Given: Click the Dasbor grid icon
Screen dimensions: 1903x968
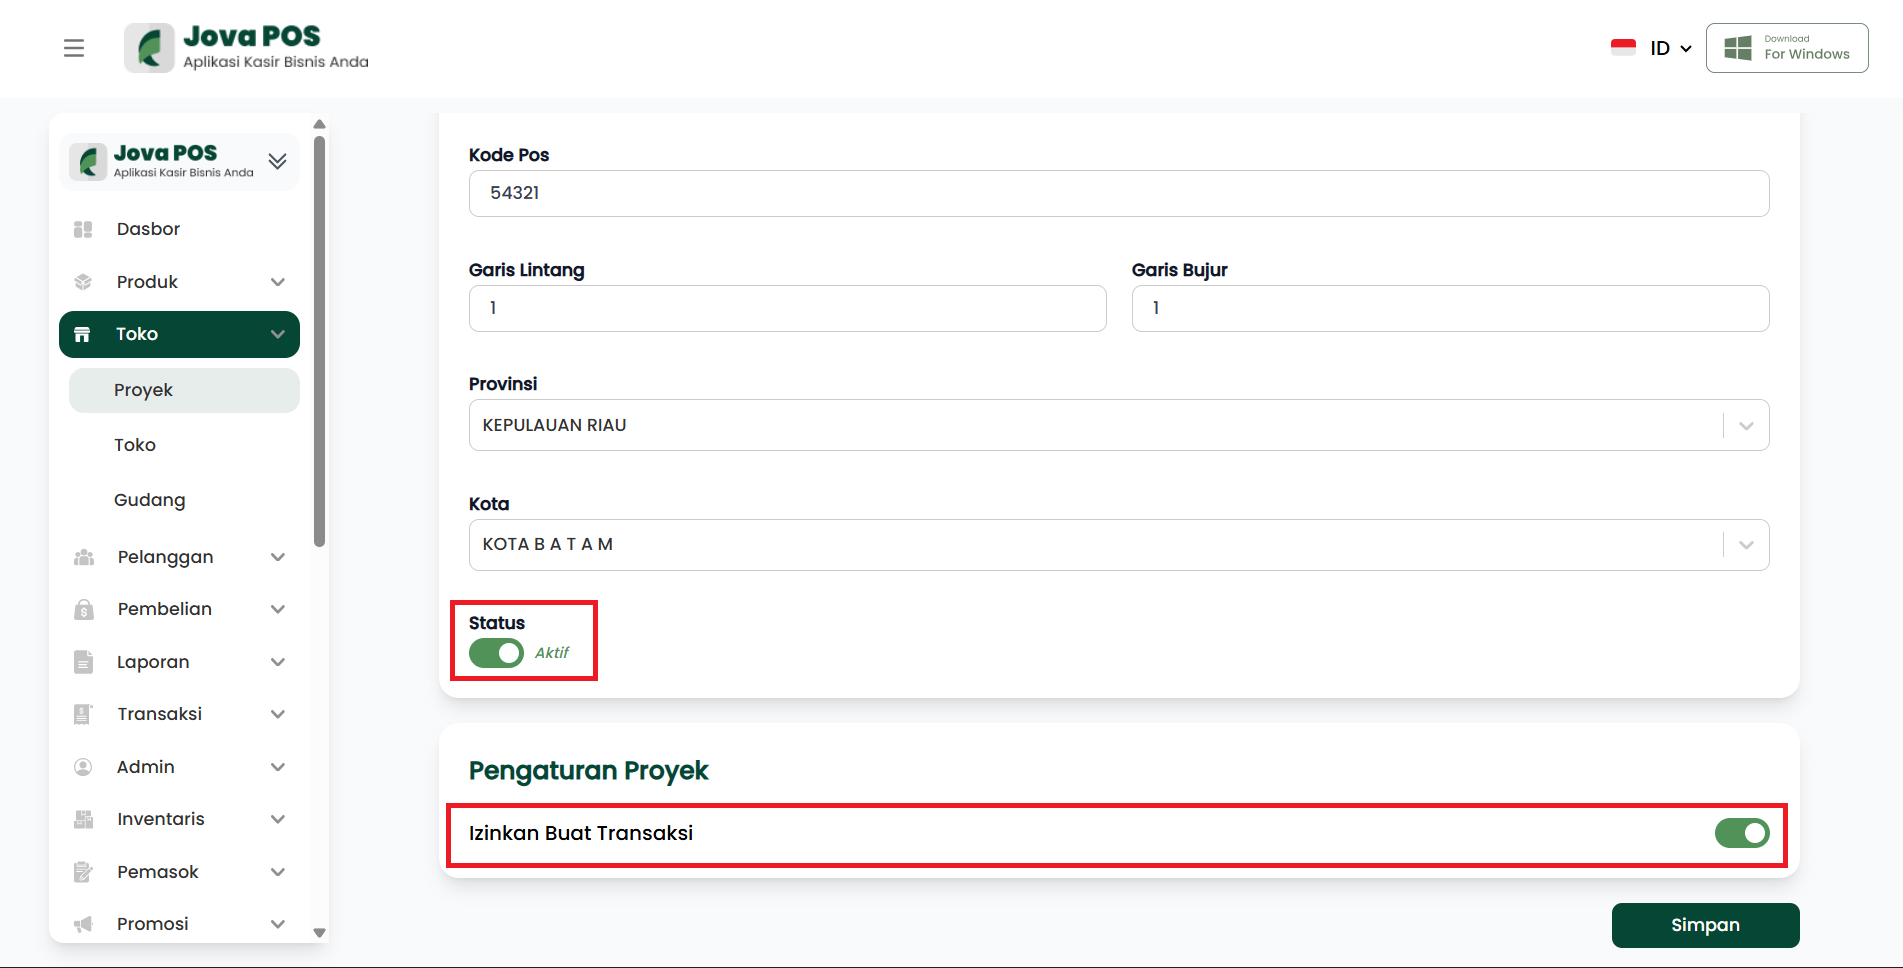Looking at the screenshot, I should click(83, 229).
